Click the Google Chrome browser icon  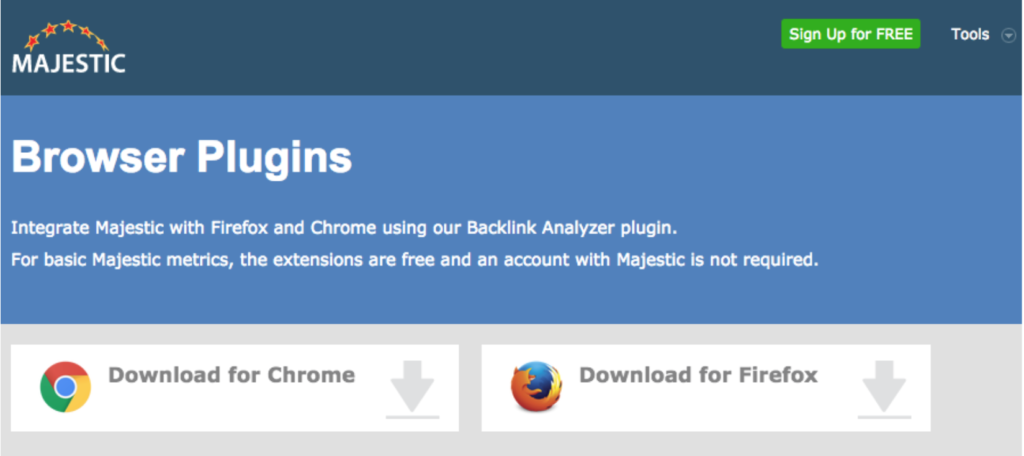(65, 387)
